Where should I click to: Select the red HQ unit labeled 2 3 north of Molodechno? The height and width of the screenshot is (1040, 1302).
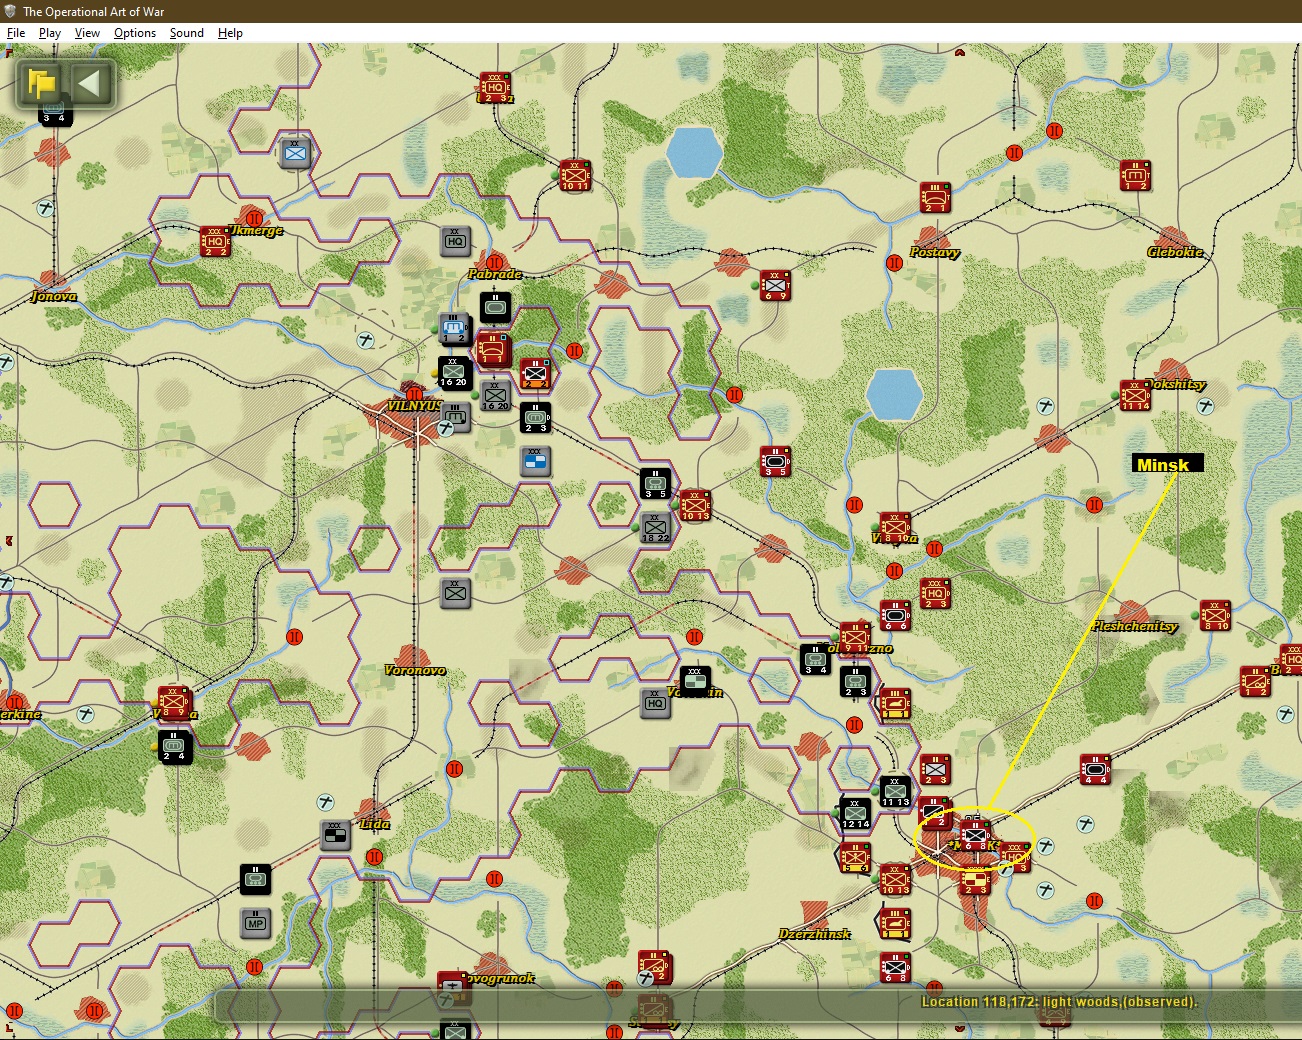[935, 593]
